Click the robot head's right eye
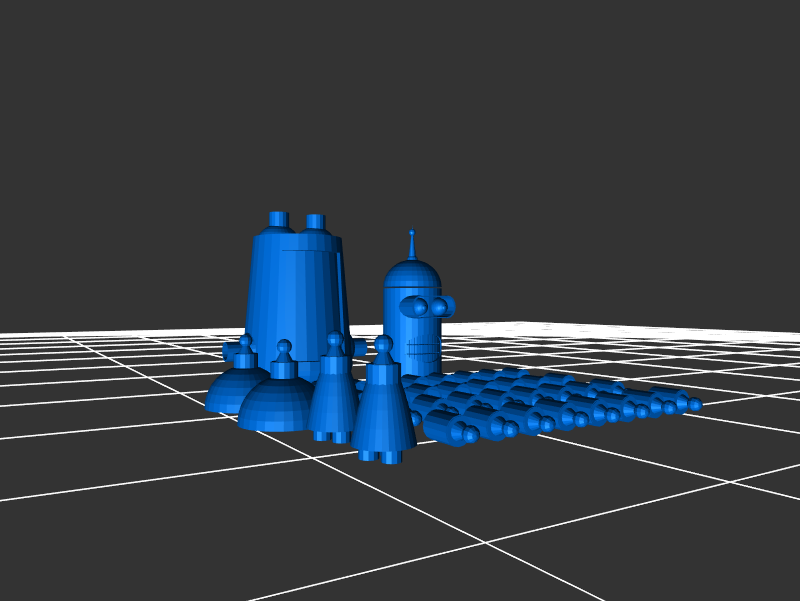800x601 pixels. [x=440, y=306]
